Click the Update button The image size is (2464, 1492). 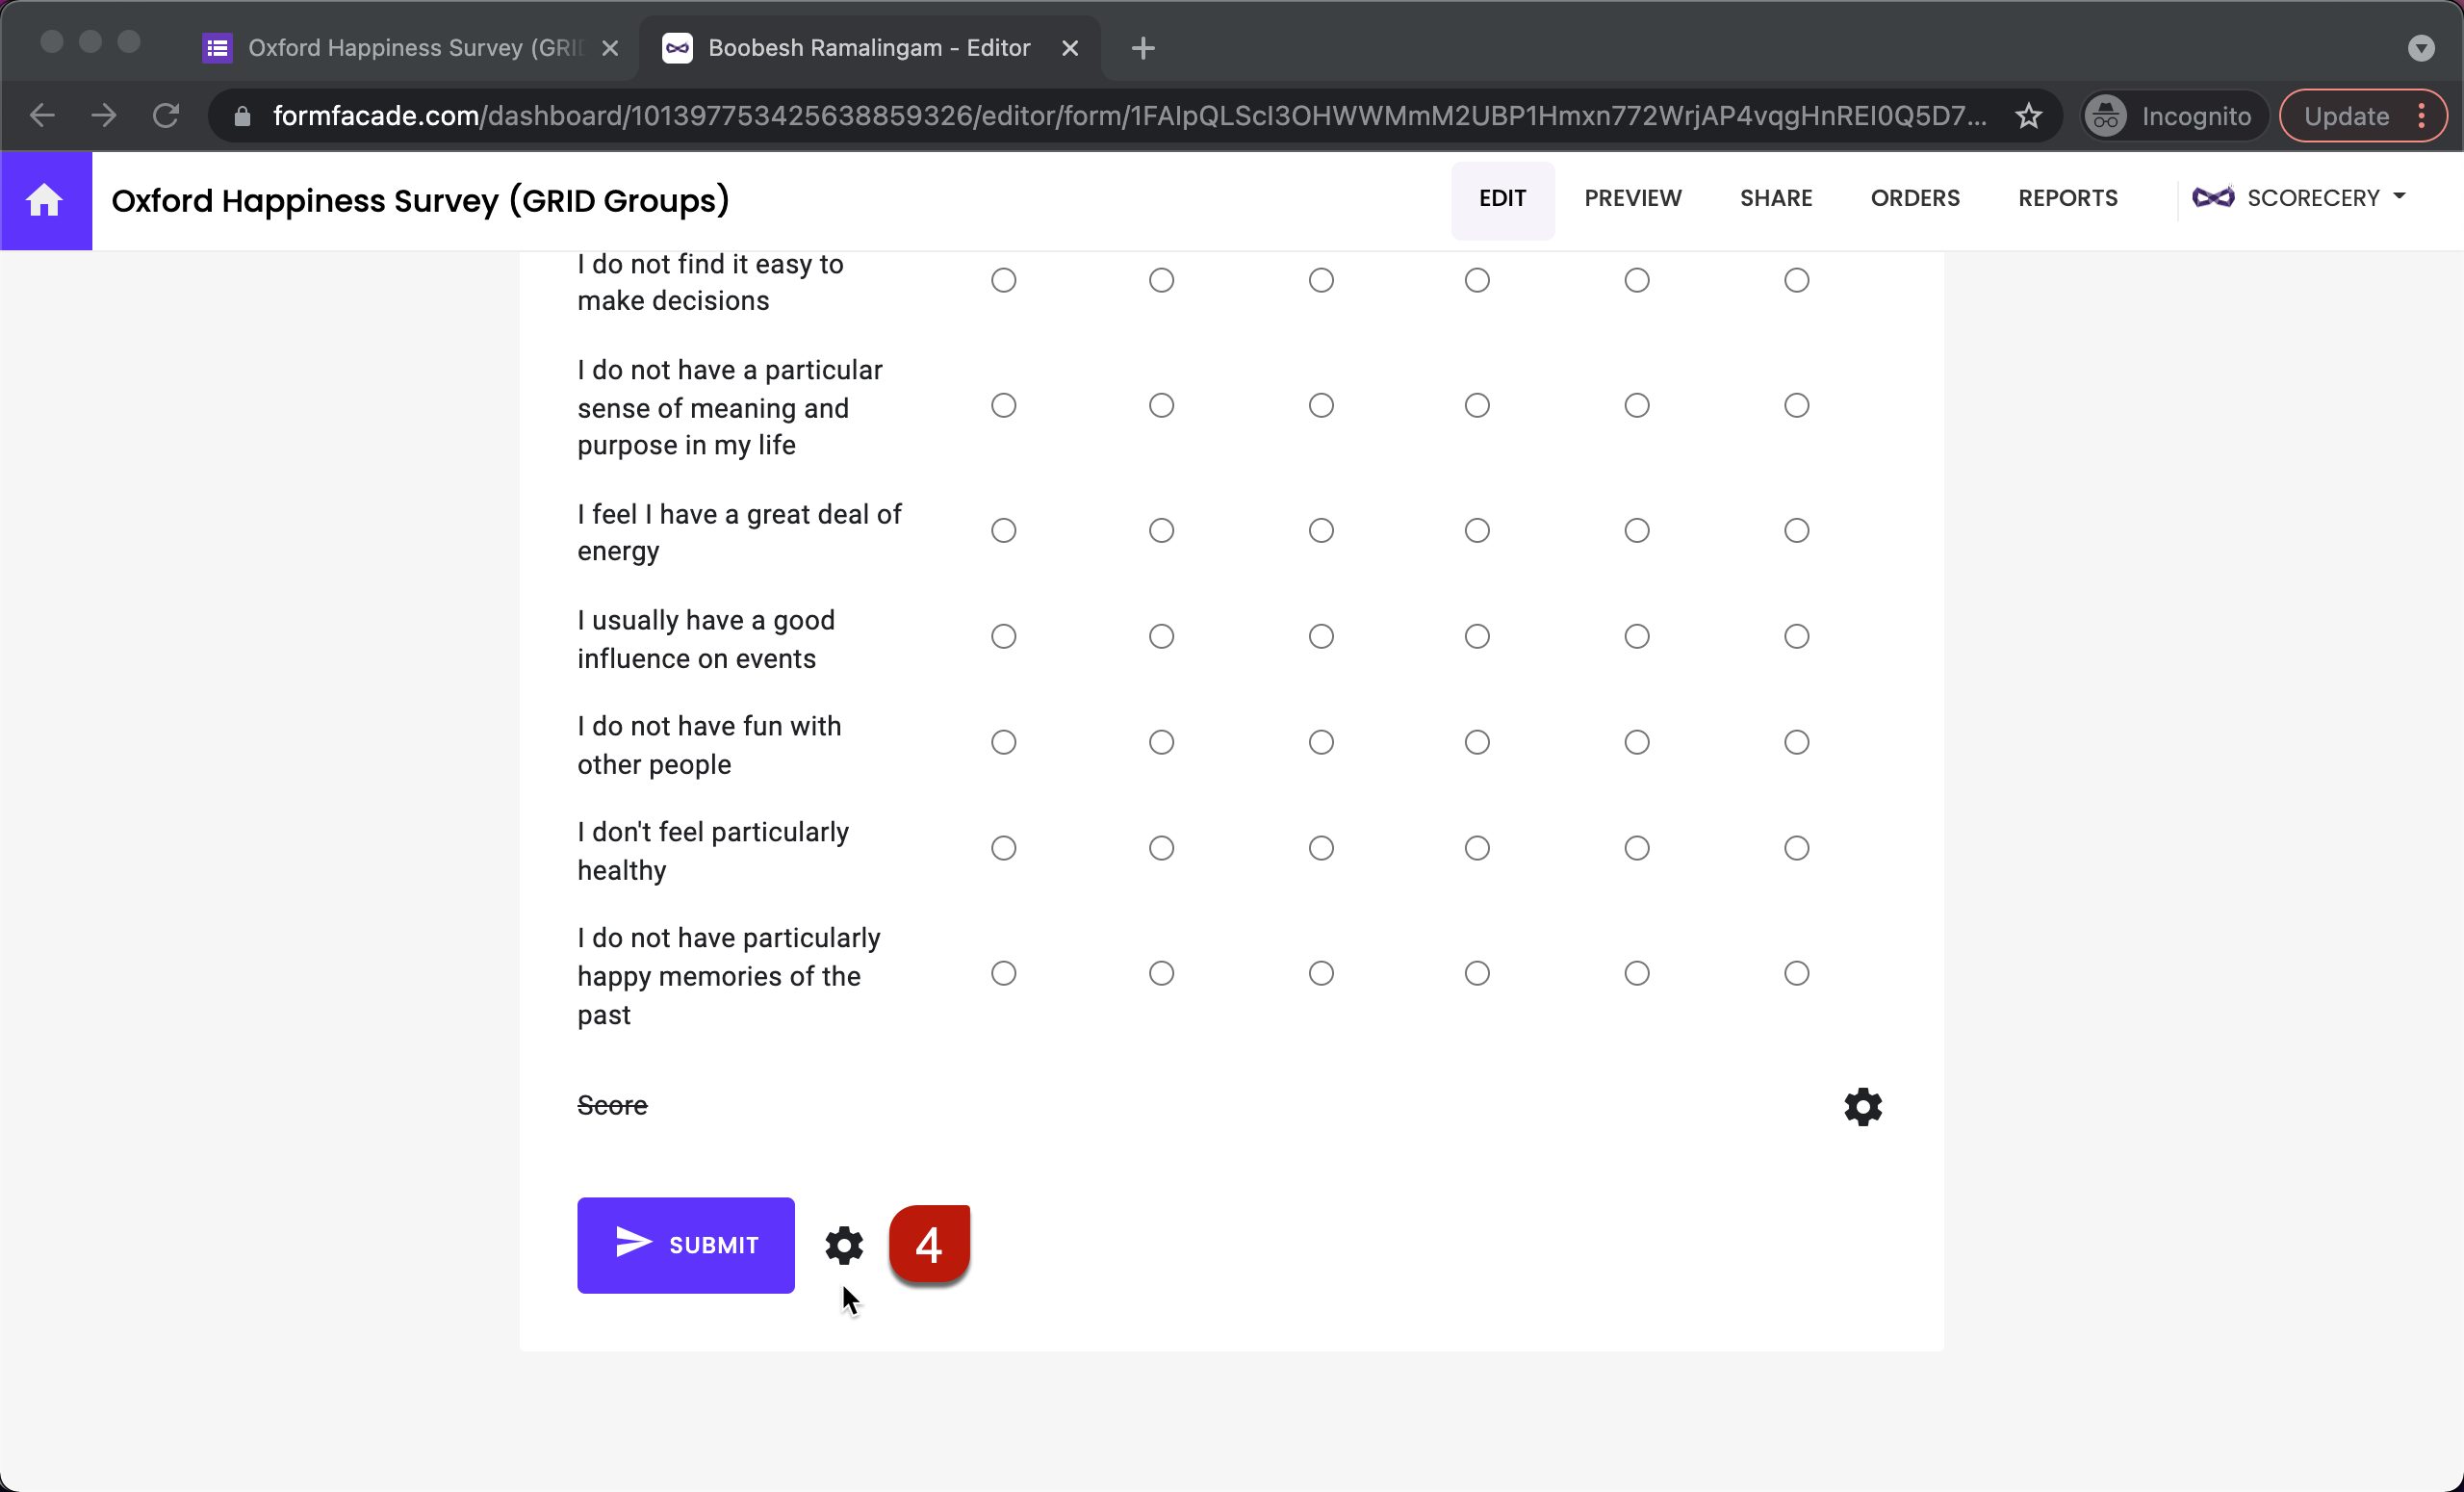2346,115
